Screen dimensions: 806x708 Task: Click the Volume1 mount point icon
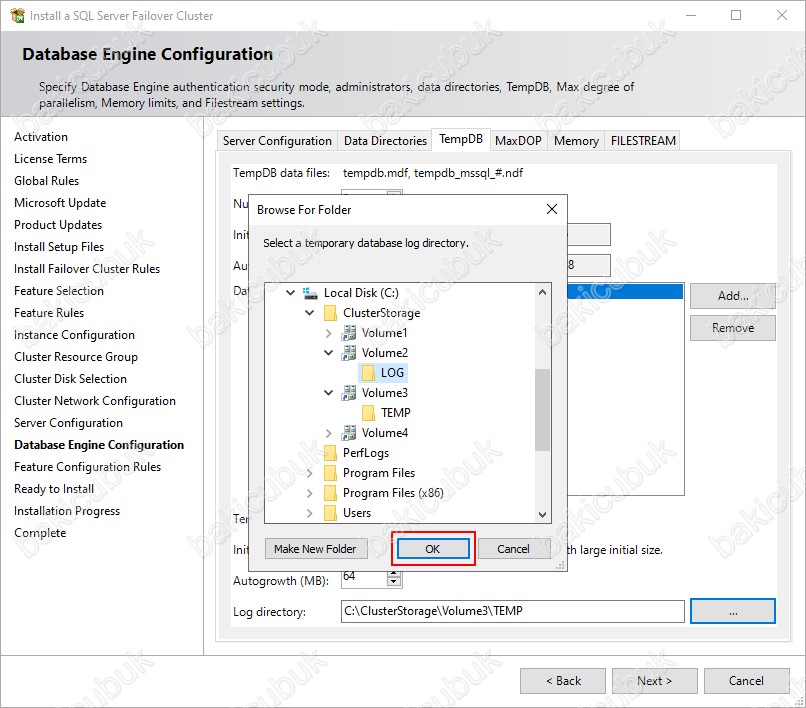[x=349, y=333]
